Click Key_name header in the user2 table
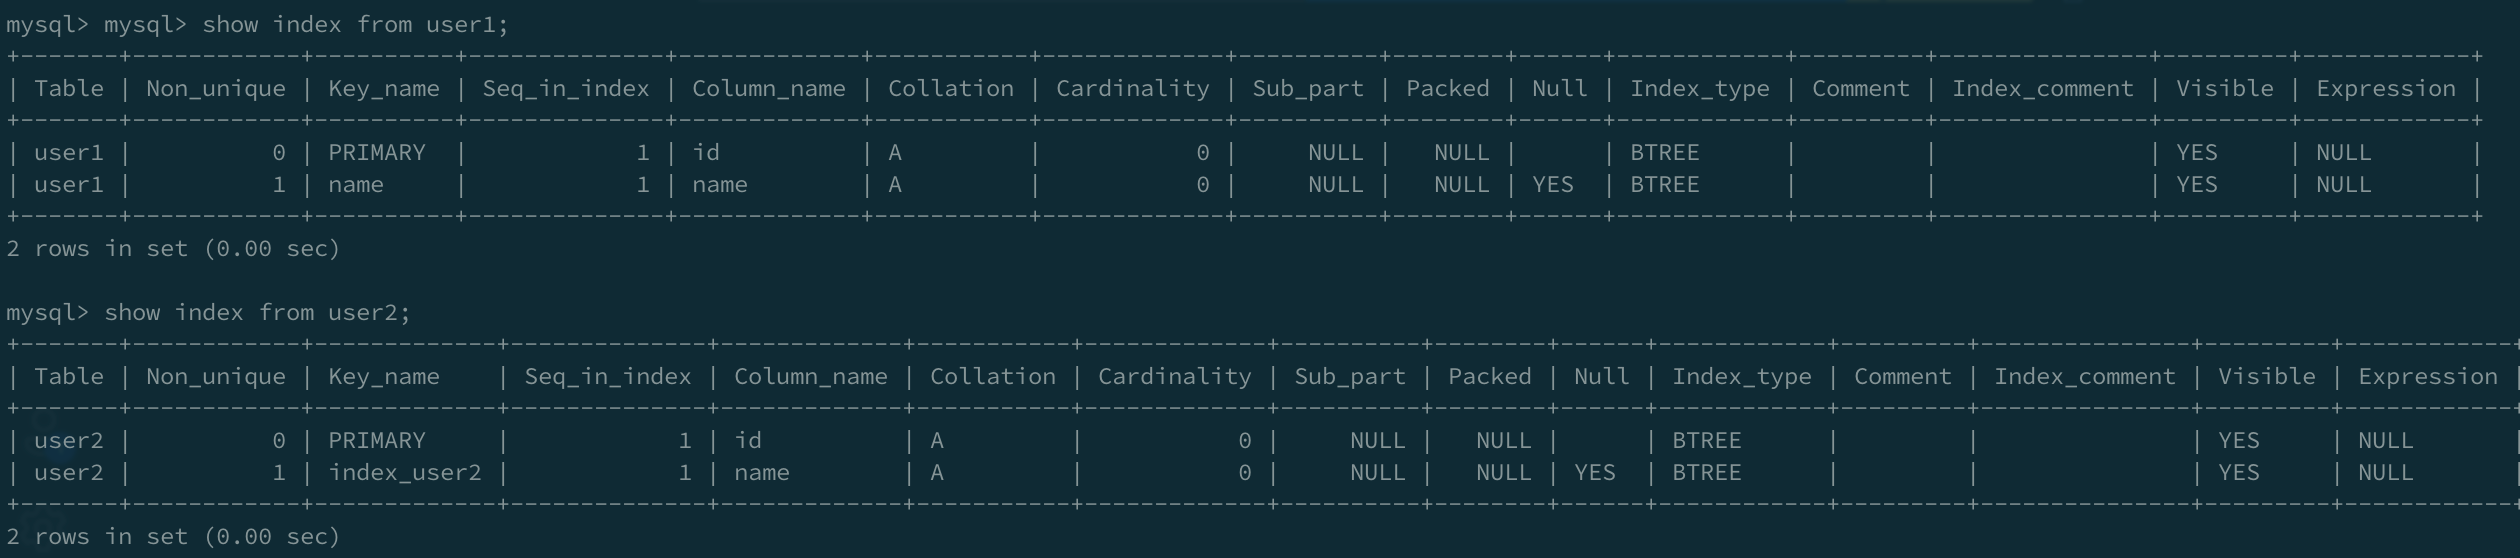This screenshot has height=558, width=2520. pos(384,376)
